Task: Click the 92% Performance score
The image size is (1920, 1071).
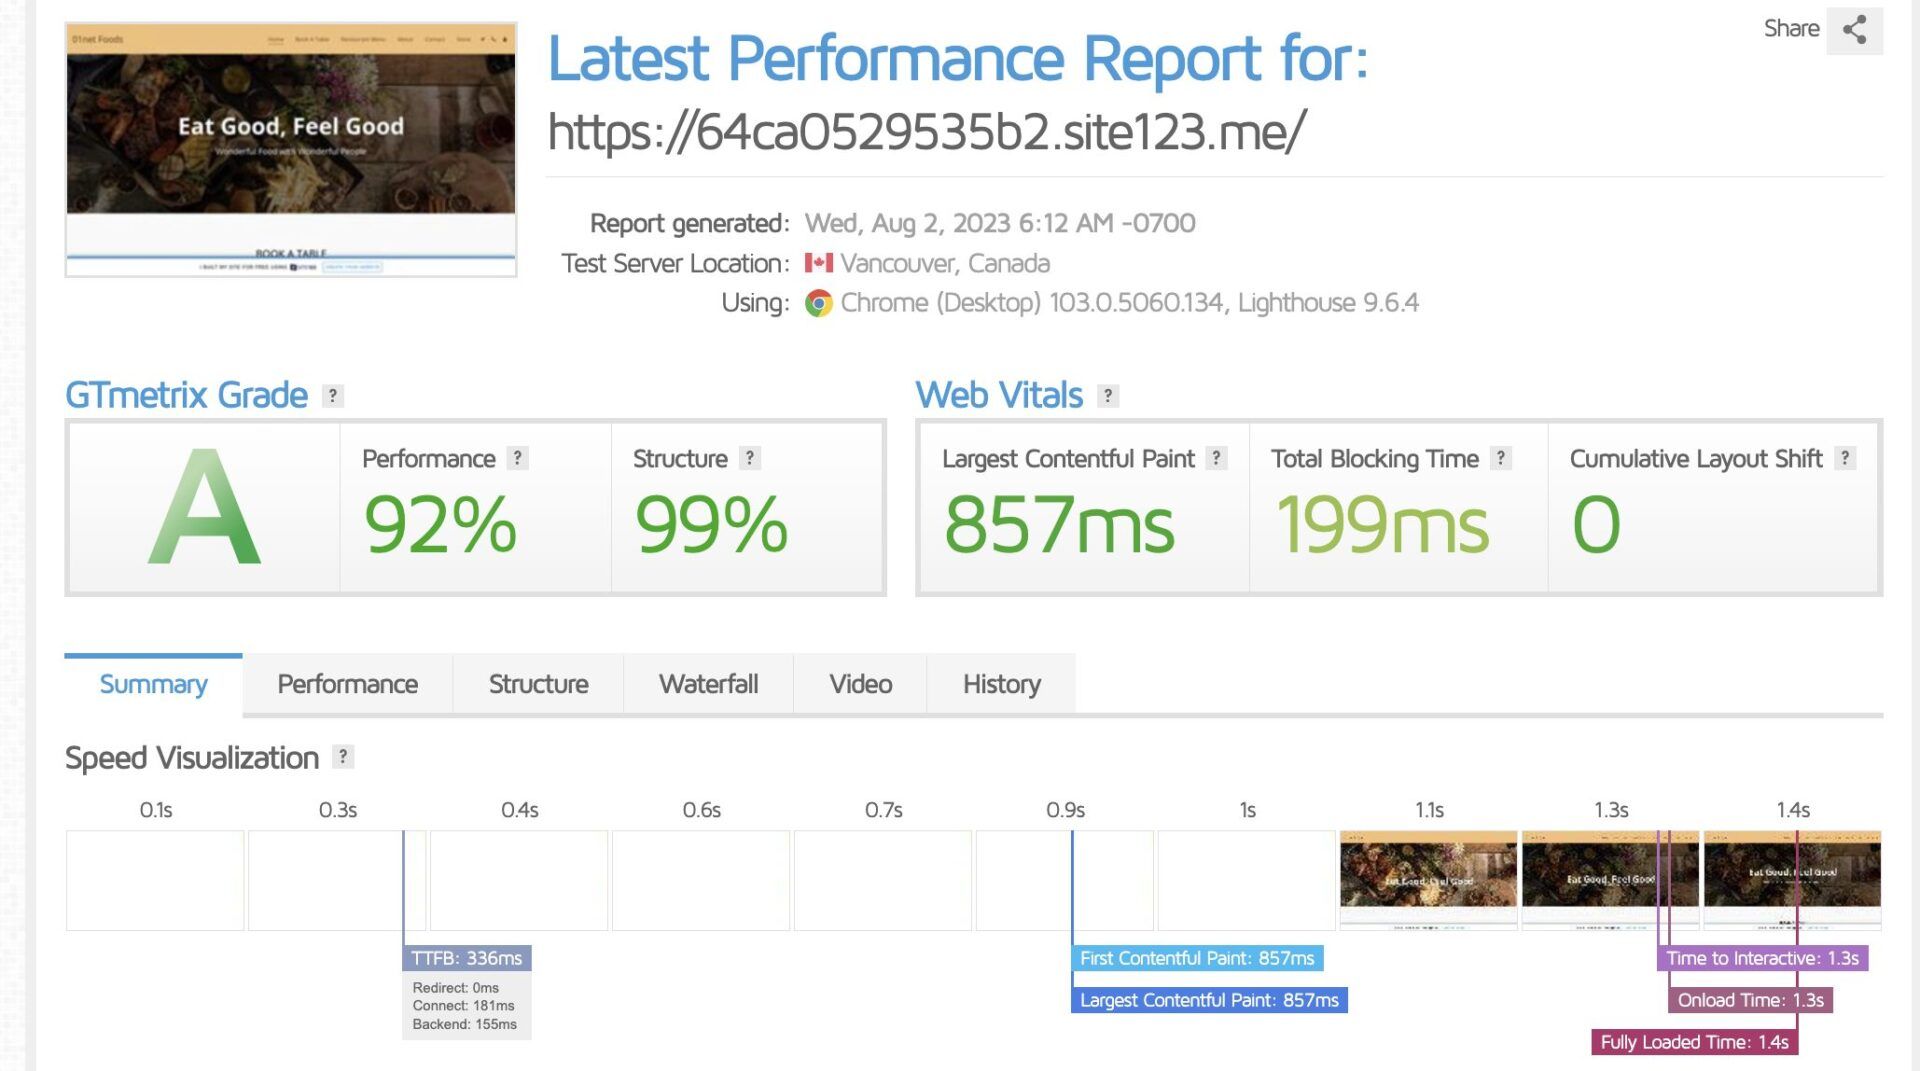Action: (440, 524)
